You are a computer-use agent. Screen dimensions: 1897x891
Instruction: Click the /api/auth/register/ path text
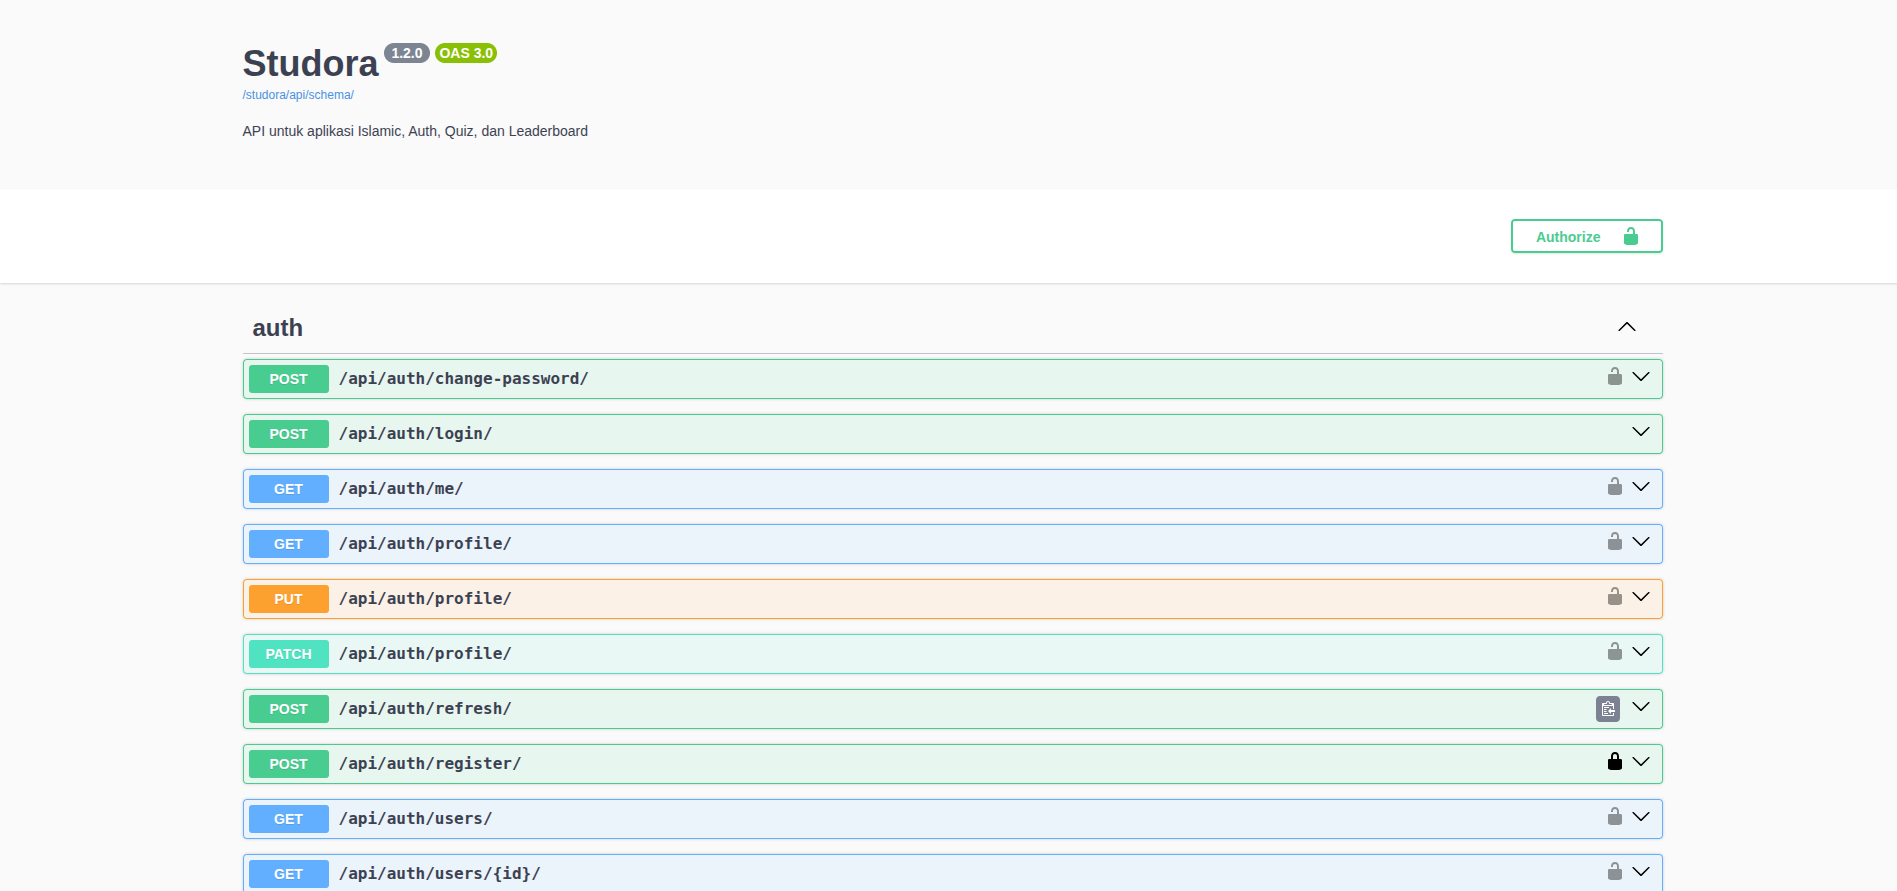tap(430, 764)
